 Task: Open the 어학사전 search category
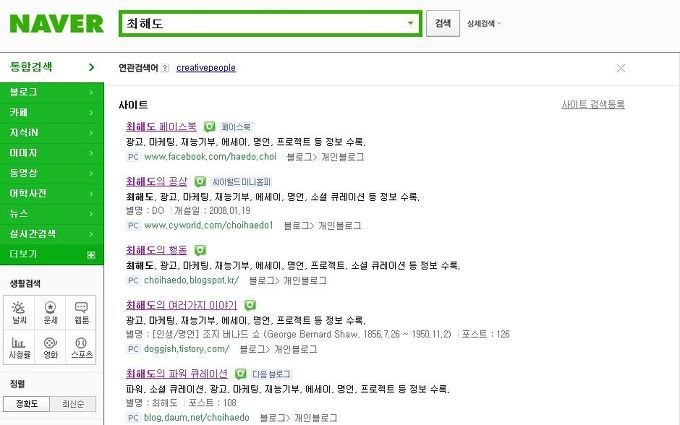tap(52, 193)
